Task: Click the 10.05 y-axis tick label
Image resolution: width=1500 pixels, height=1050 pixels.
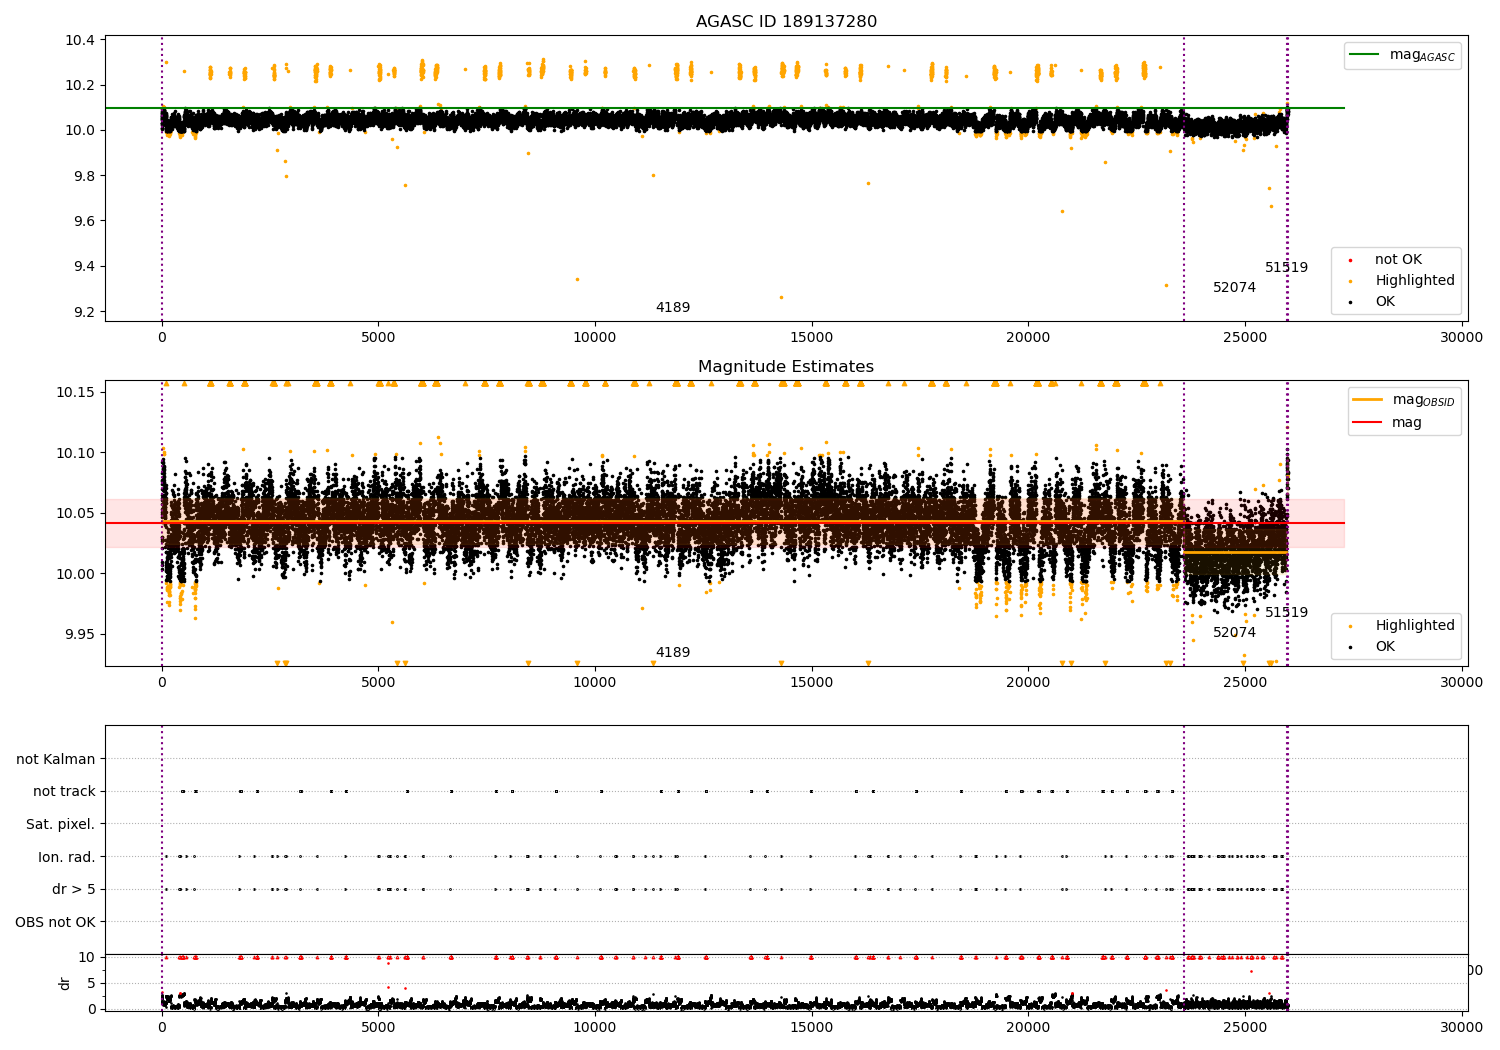Action: (77, 513)
